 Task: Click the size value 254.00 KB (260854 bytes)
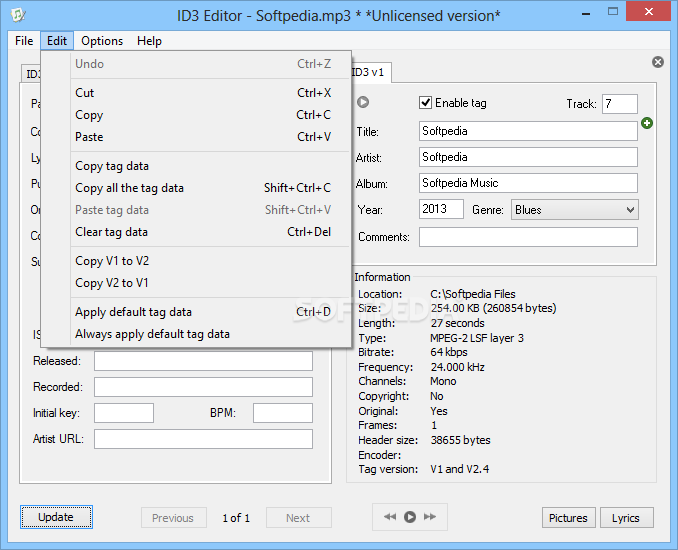point(493,308)
